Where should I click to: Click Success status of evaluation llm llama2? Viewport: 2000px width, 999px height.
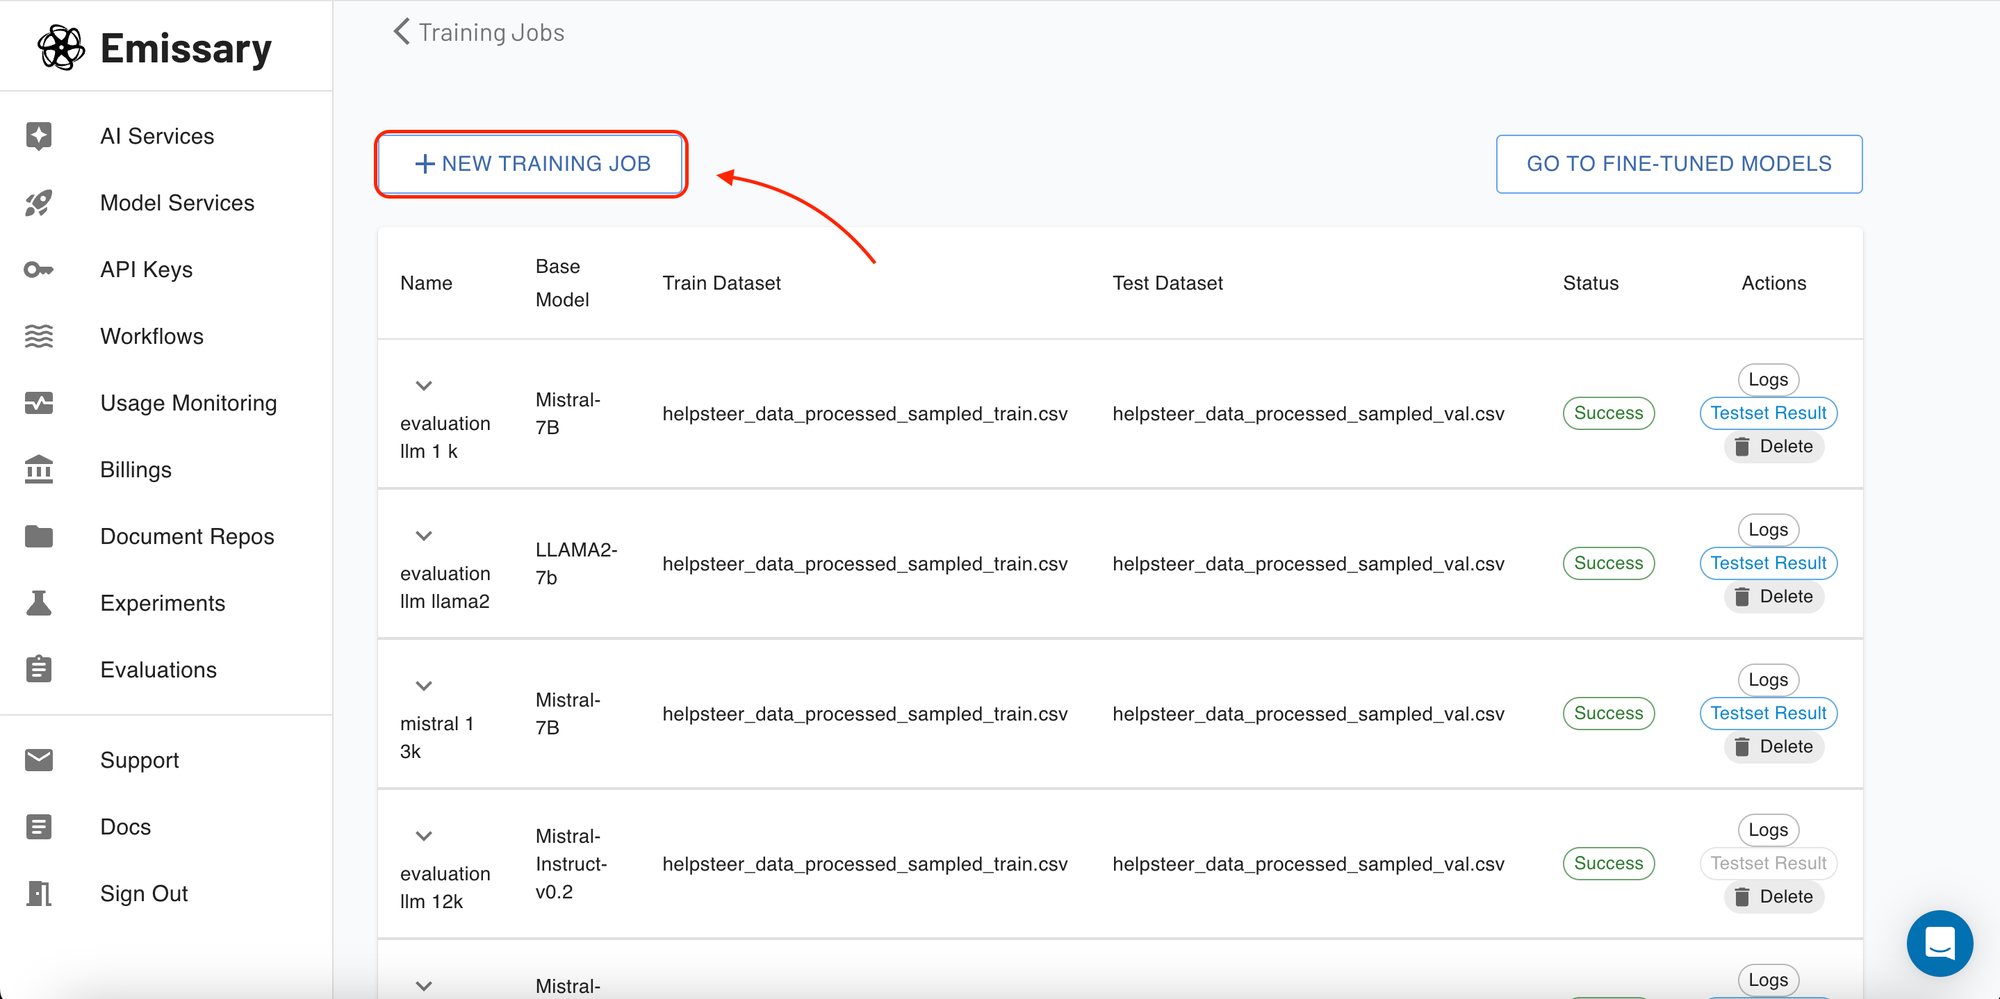[x=1608, y=563]
